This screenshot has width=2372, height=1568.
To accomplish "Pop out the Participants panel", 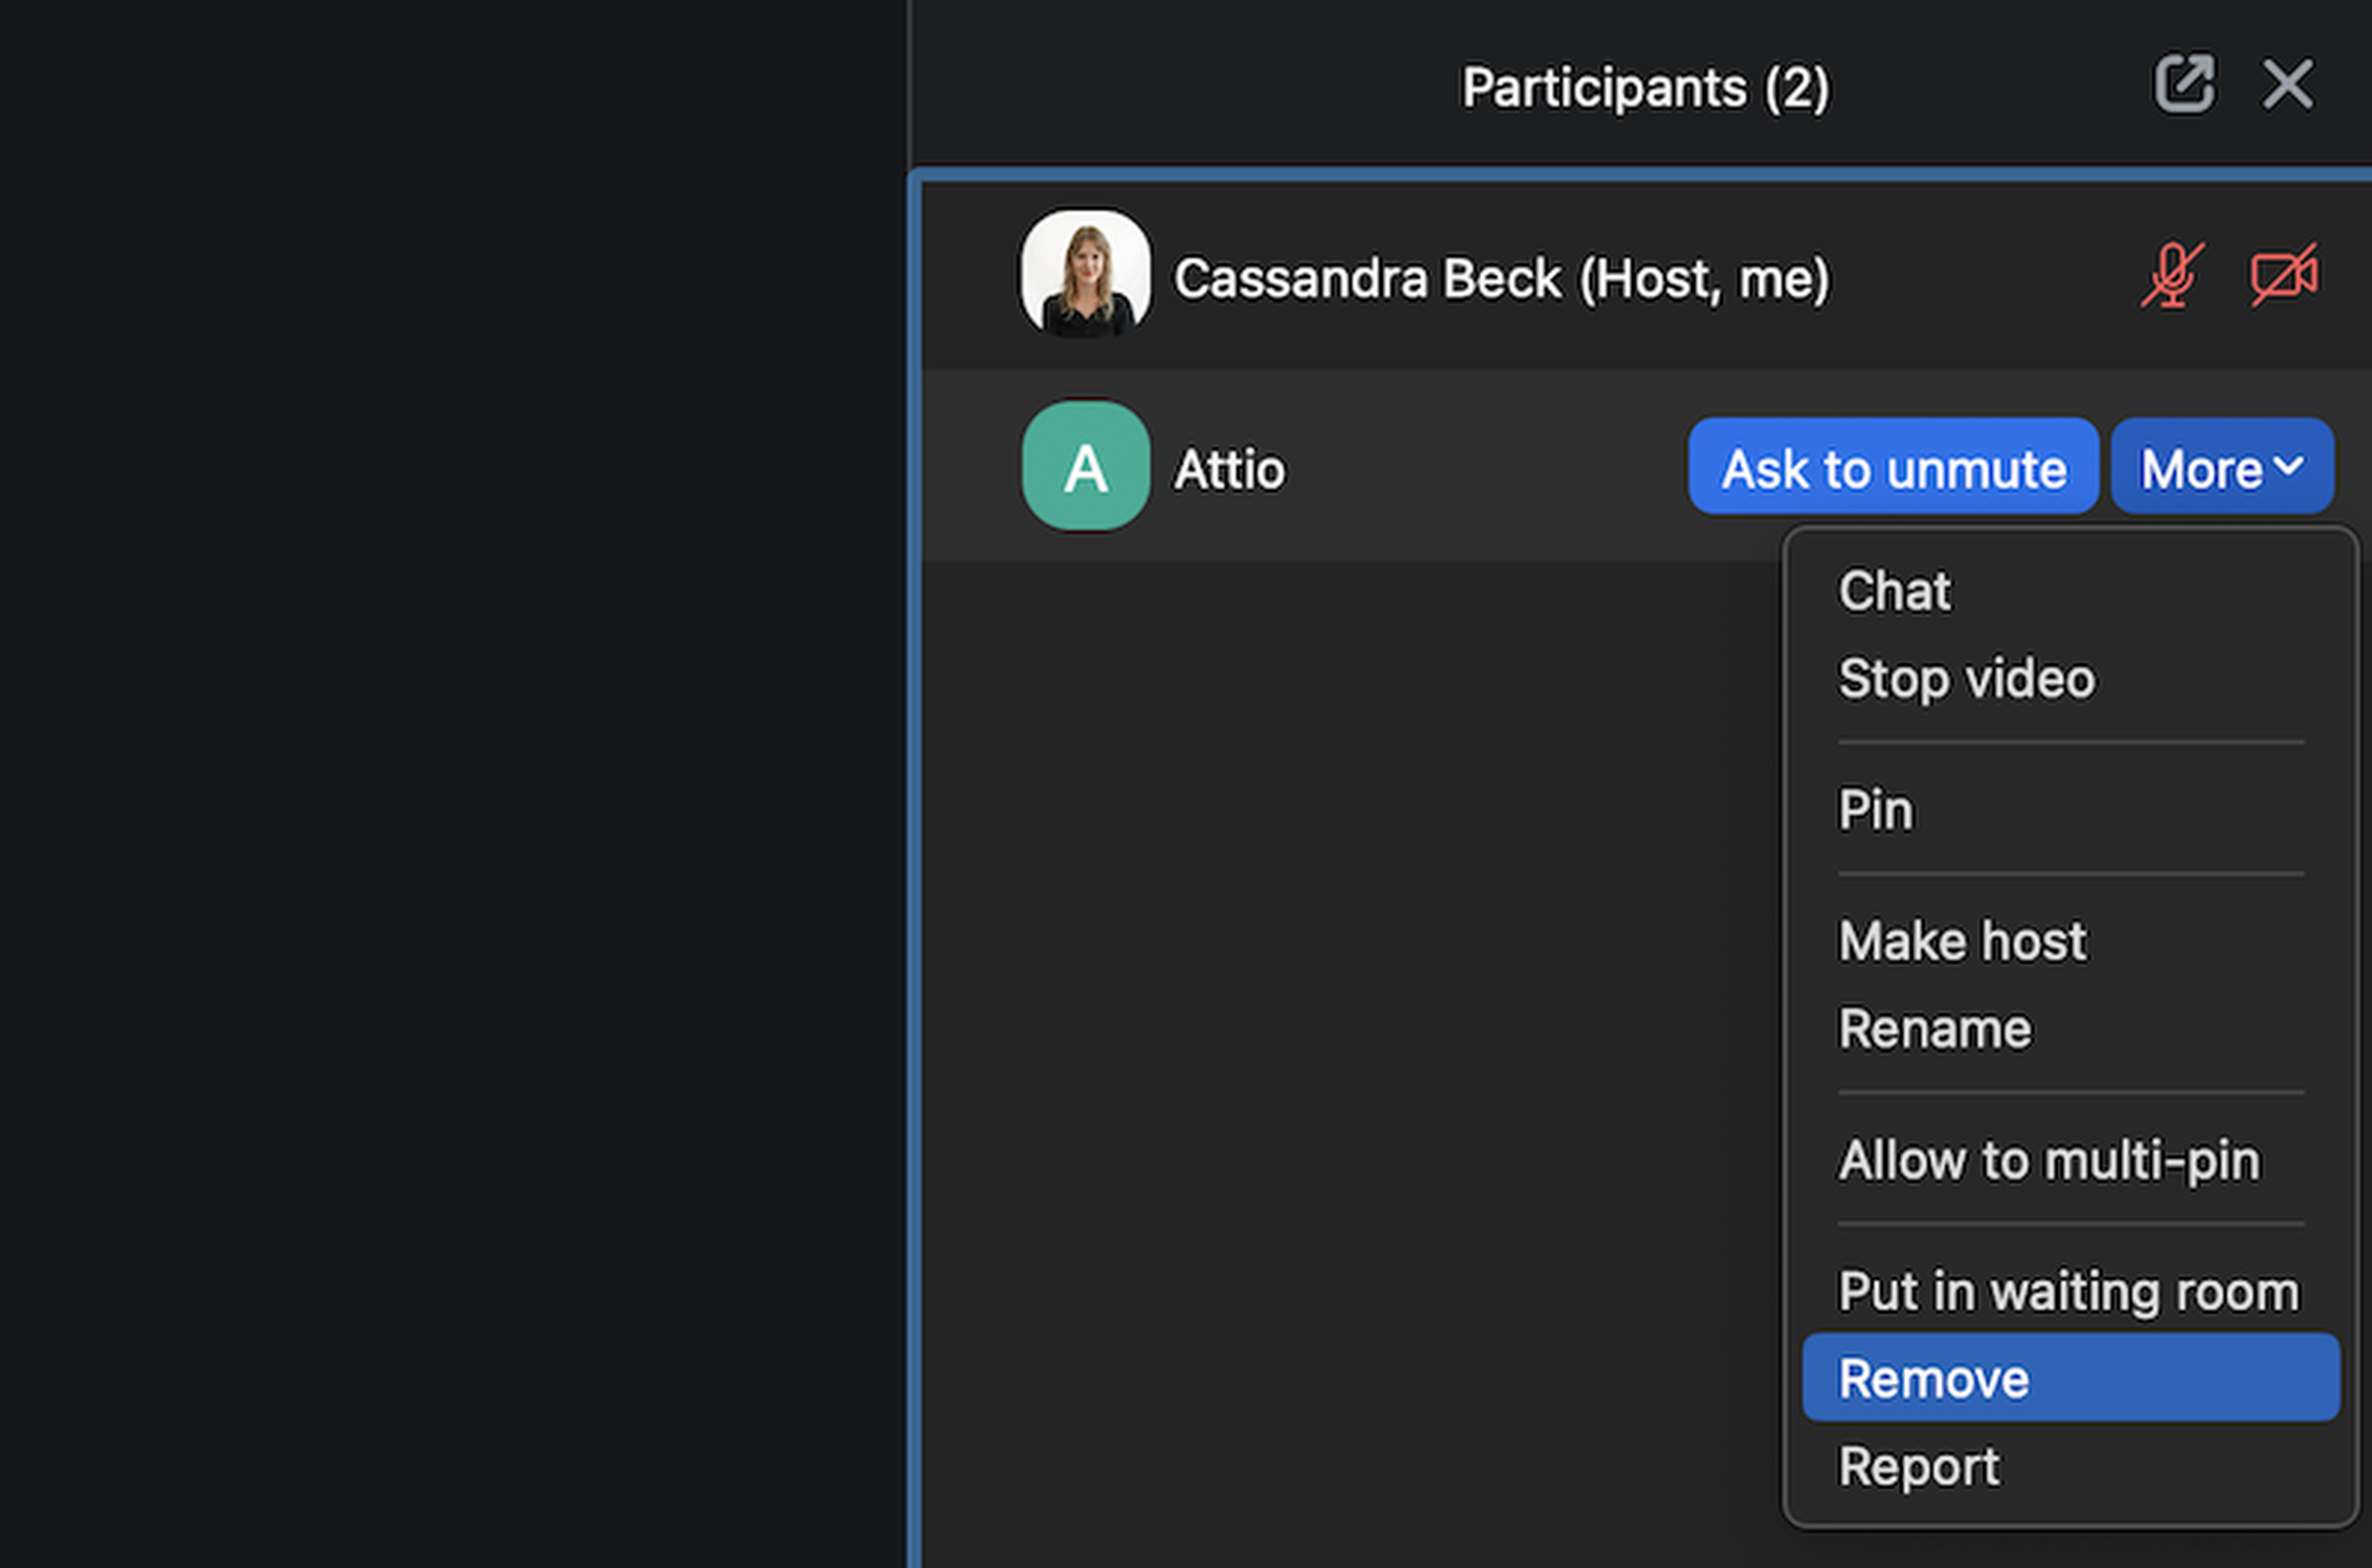I will [x=2184, y=84].
